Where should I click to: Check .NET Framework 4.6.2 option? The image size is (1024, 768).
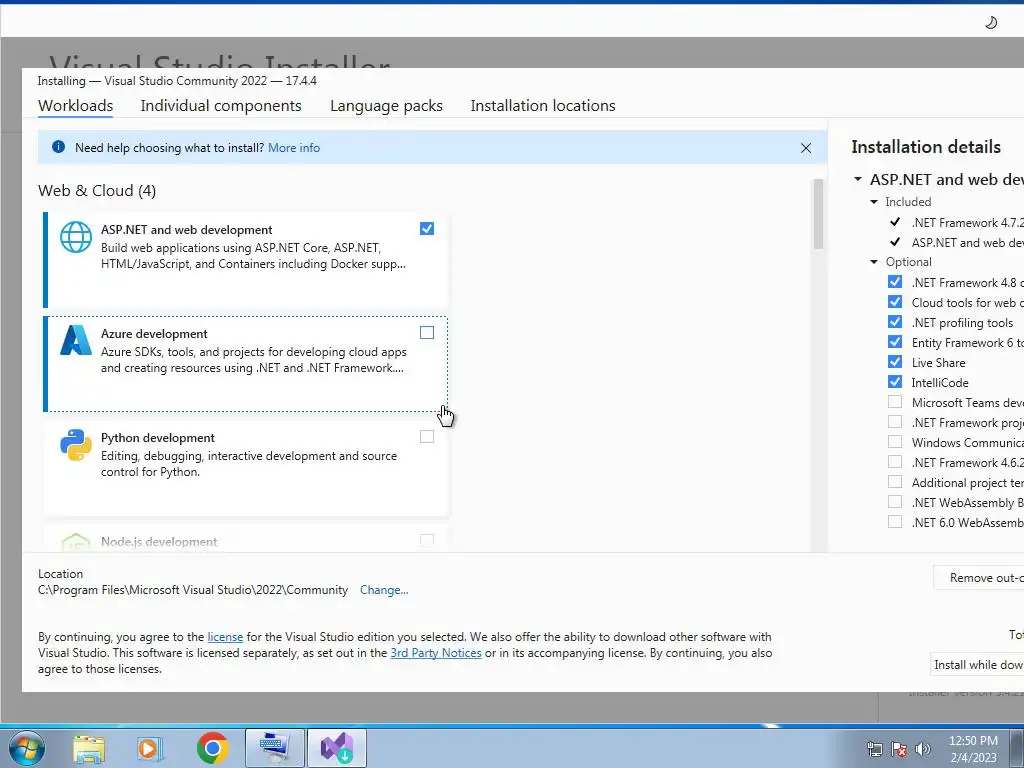coord(895,462)
